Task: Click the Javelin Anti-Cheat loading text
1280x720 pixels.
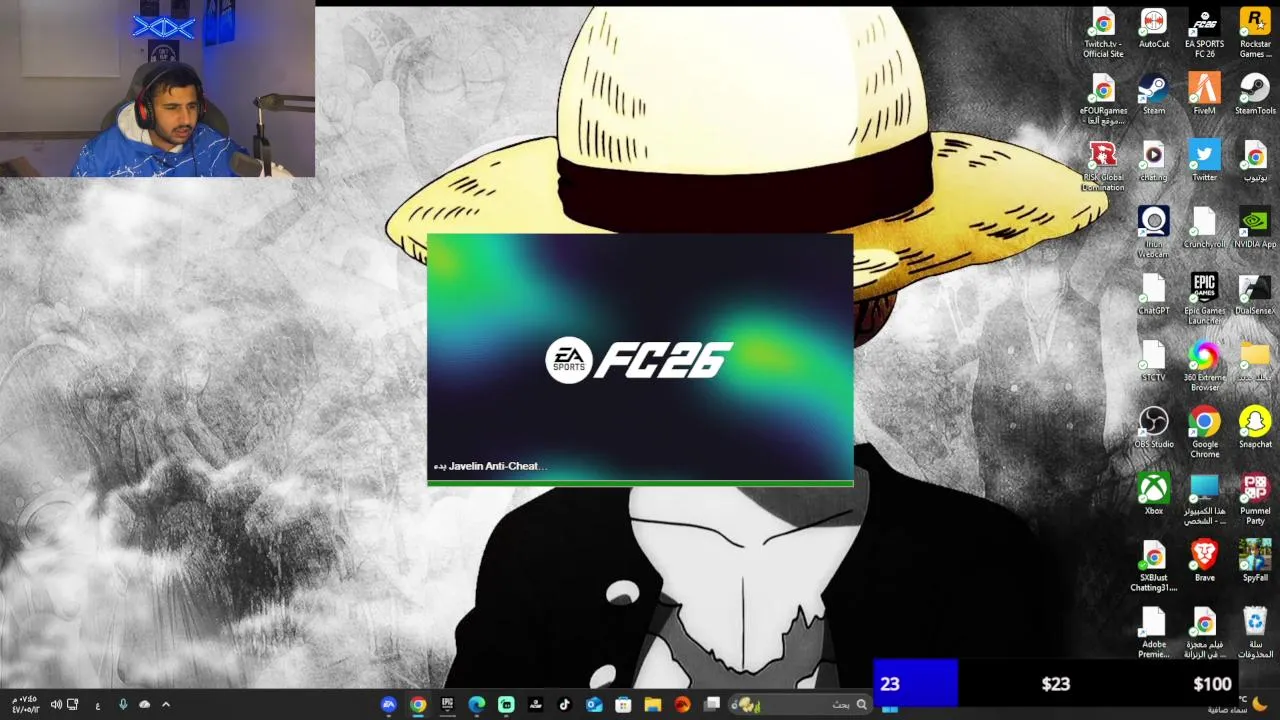Action: point(490,466)
